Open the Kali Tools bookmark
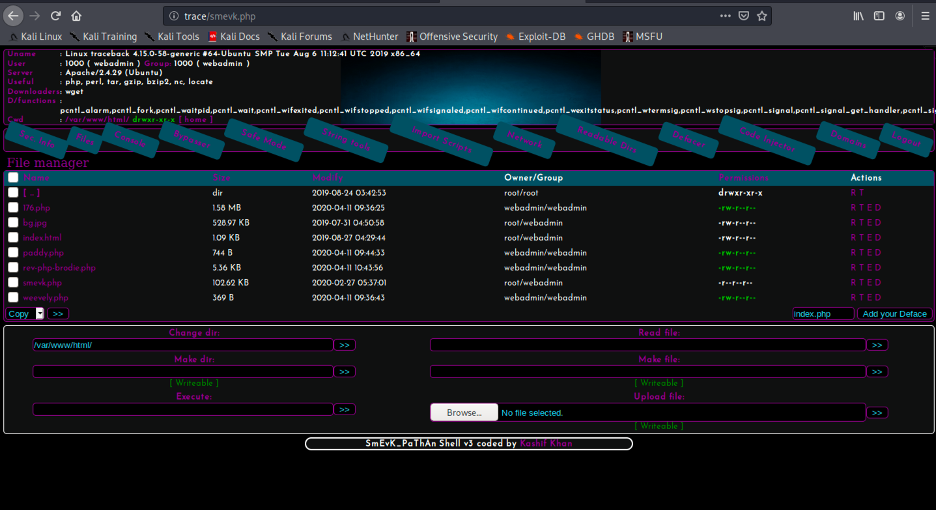The width and height of the screenshot is (936, 510). (x=172, y=36)
